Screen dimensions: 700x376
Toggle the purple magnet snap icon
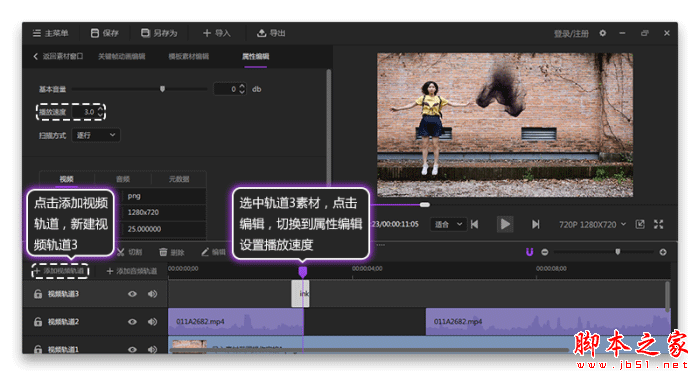529,252
